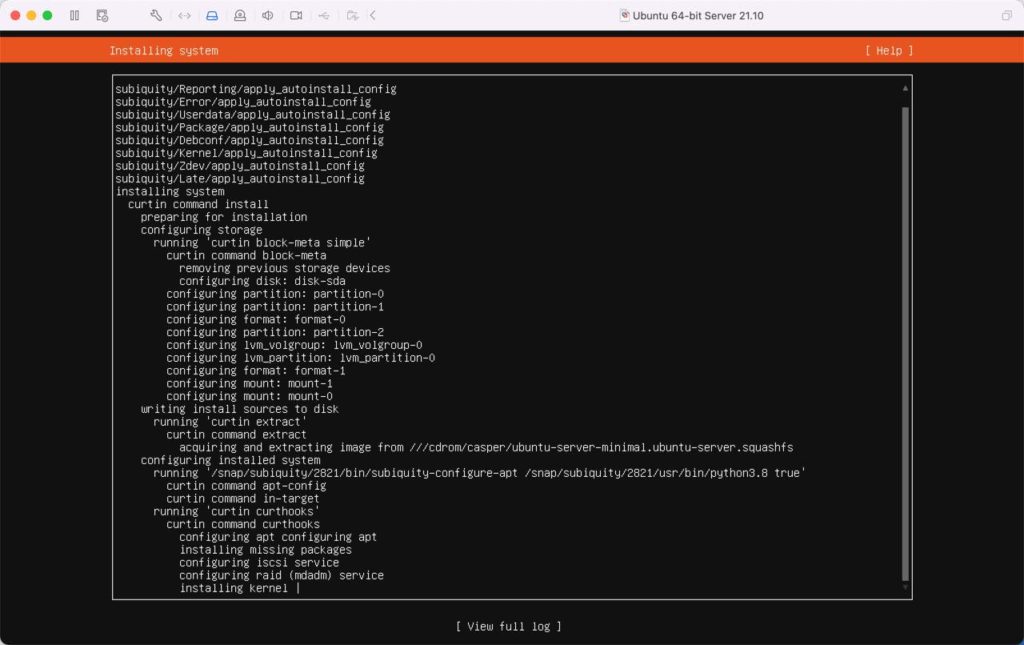Click the scrollbar up arrow
This screenshot has height=645, width=1024.
pos(903,86)
